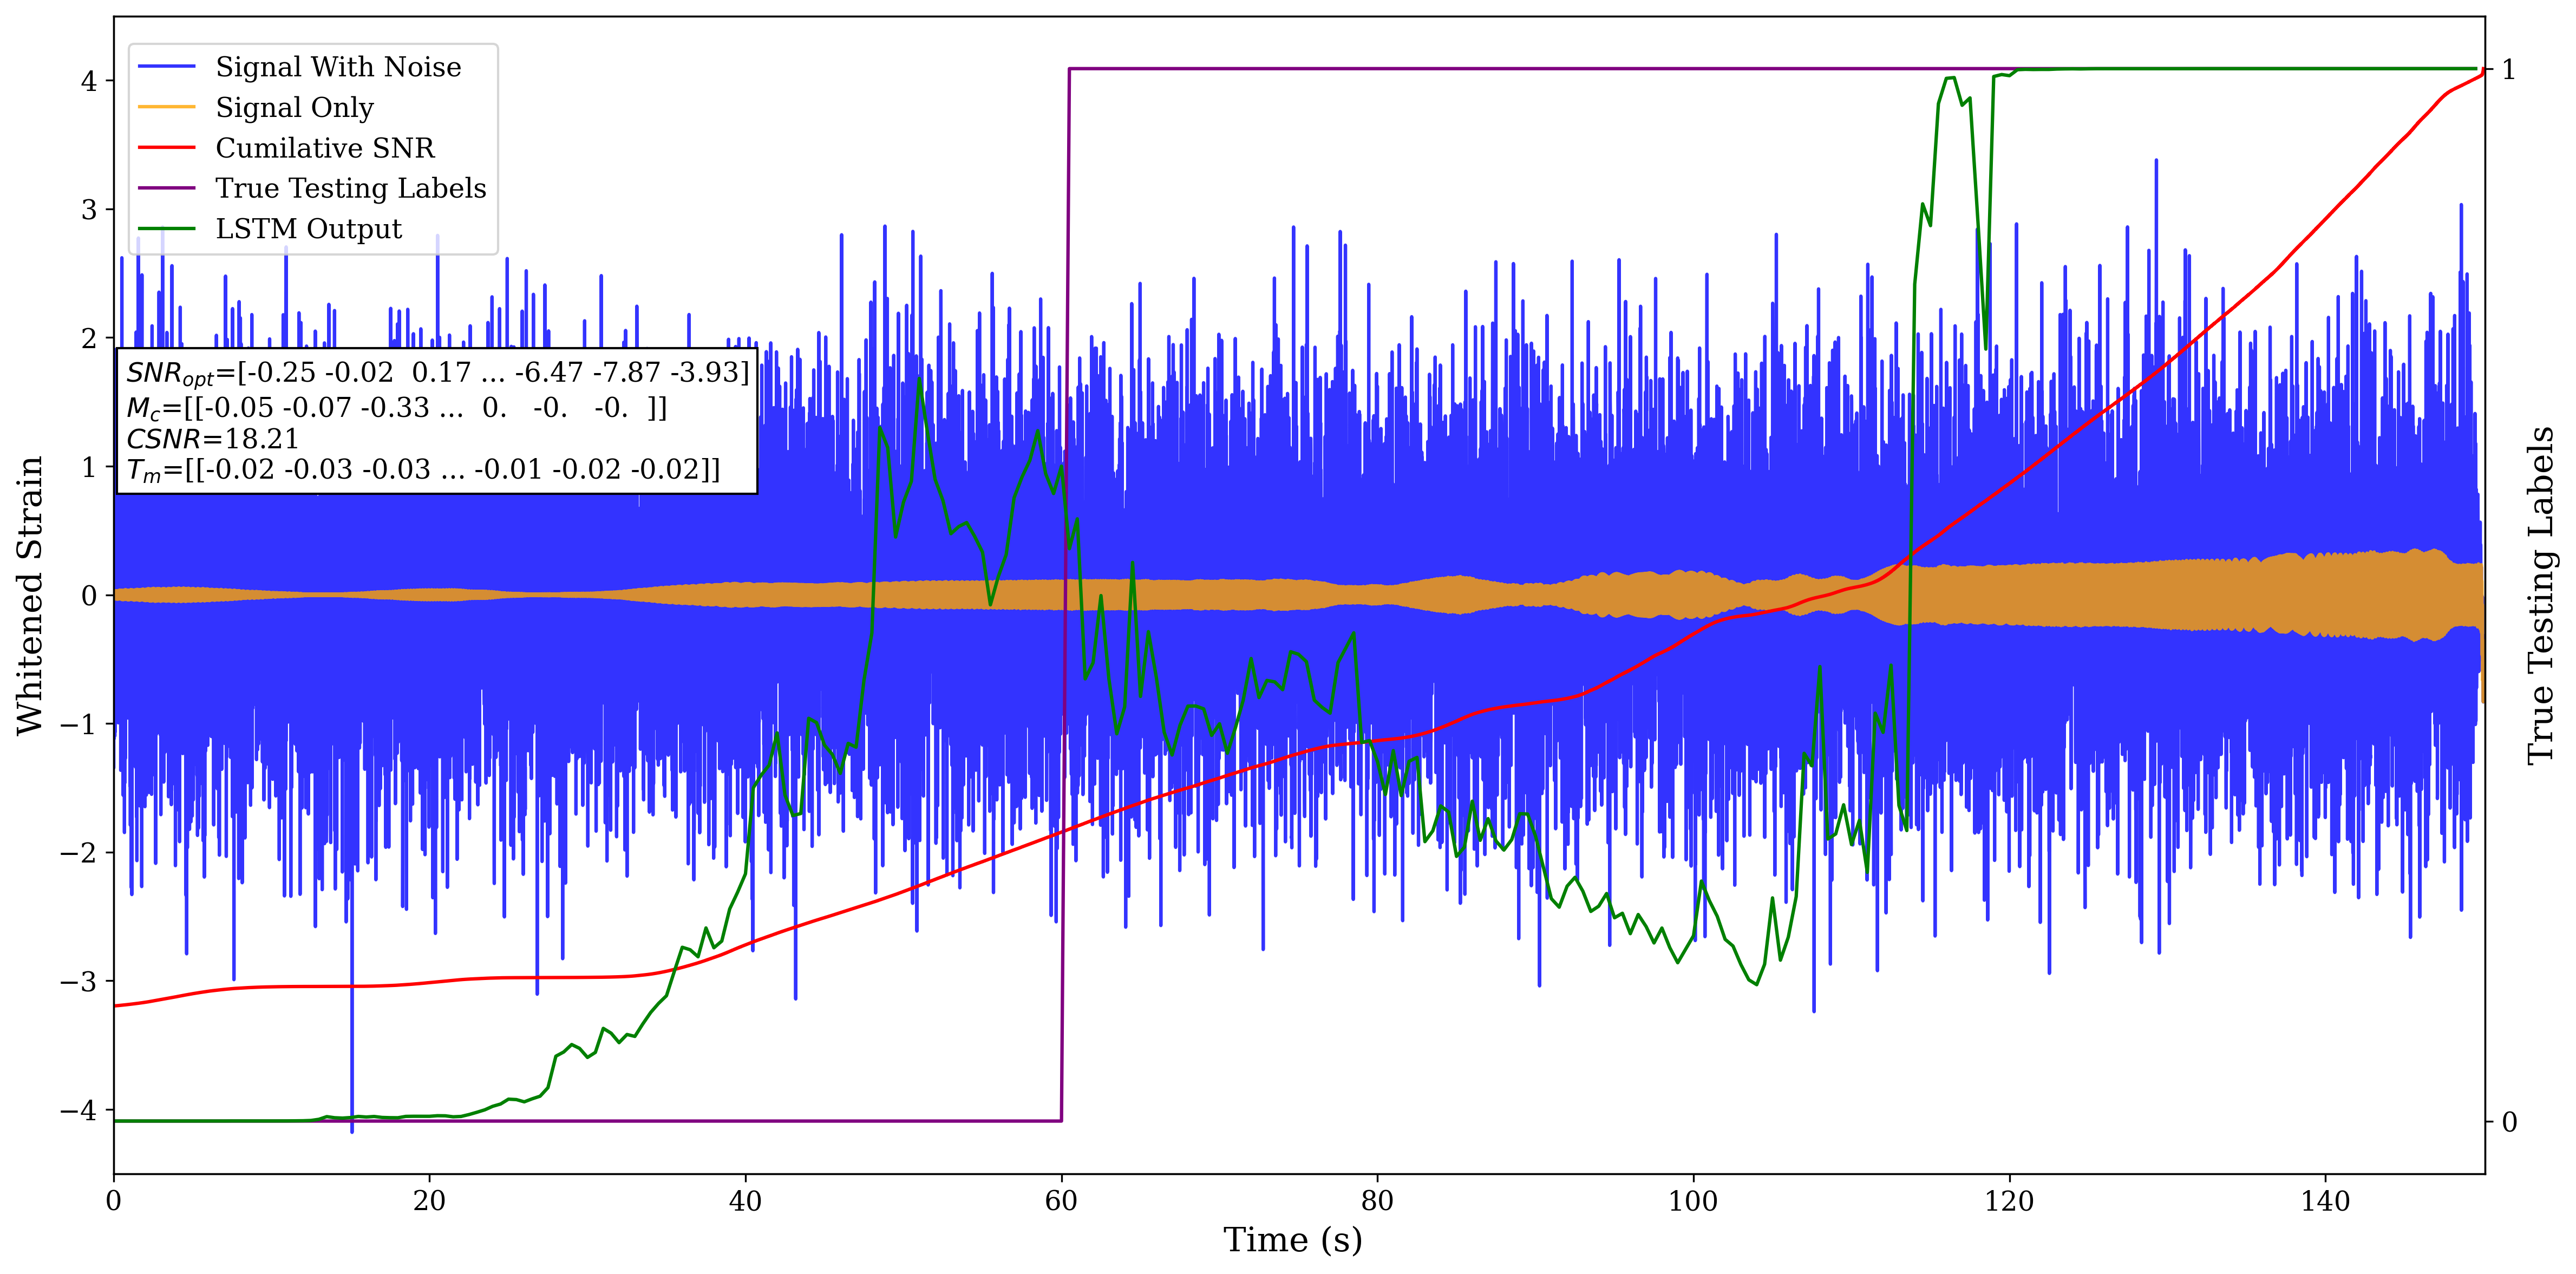Click the purple True Testing Labels legend line
2576x1274 pixels.
coord(166,188)
